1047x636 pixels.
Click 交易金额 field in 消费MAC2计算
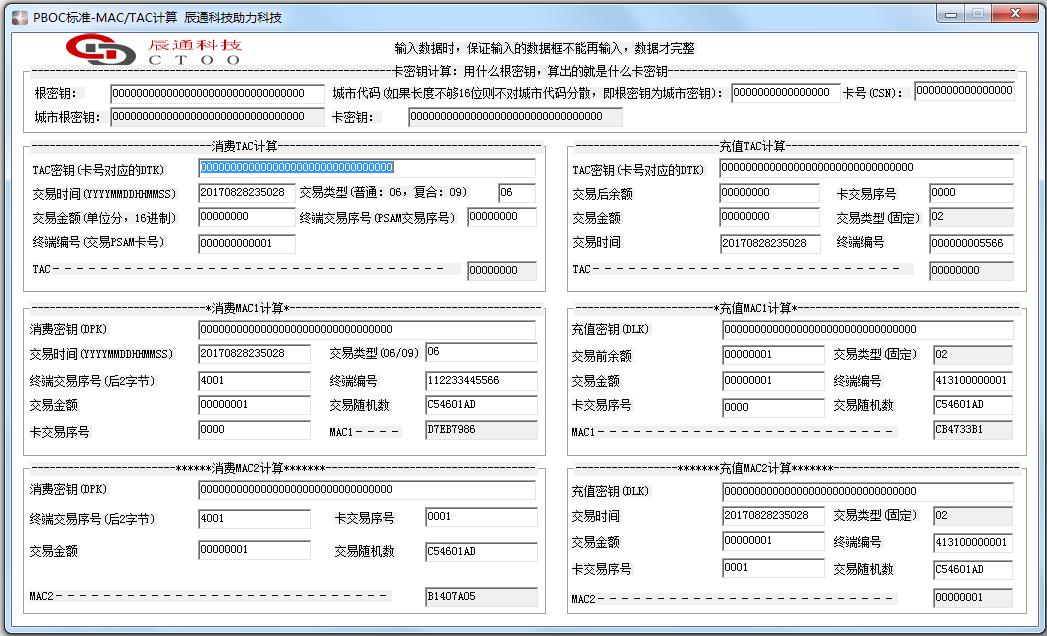(x=254, y=550)
